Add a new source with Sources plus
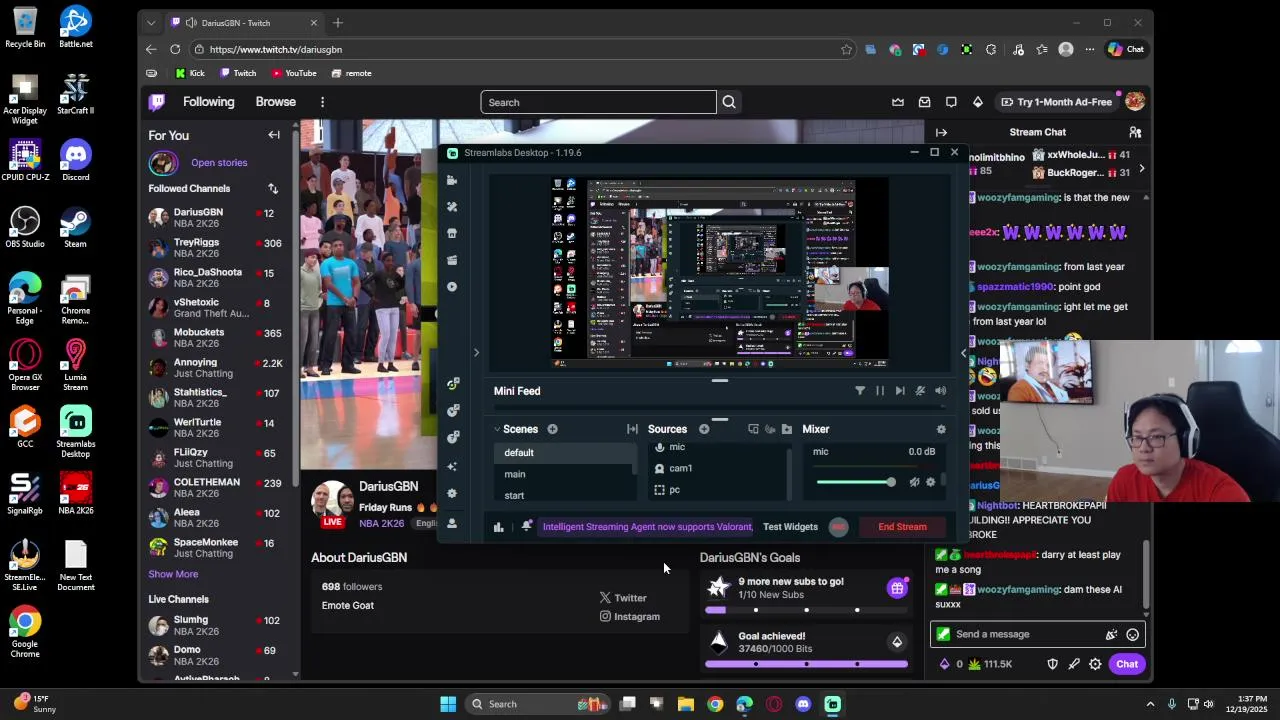The width and height of the screenshot is (1280, 720). coord(704,429)
